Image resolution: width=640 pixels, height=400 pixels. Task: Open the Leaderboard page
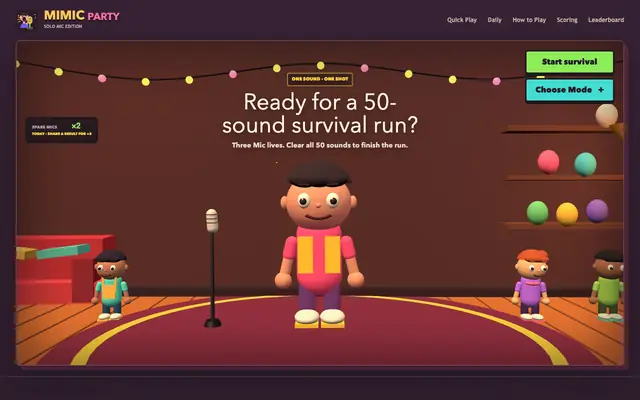(x=606, y=20)
